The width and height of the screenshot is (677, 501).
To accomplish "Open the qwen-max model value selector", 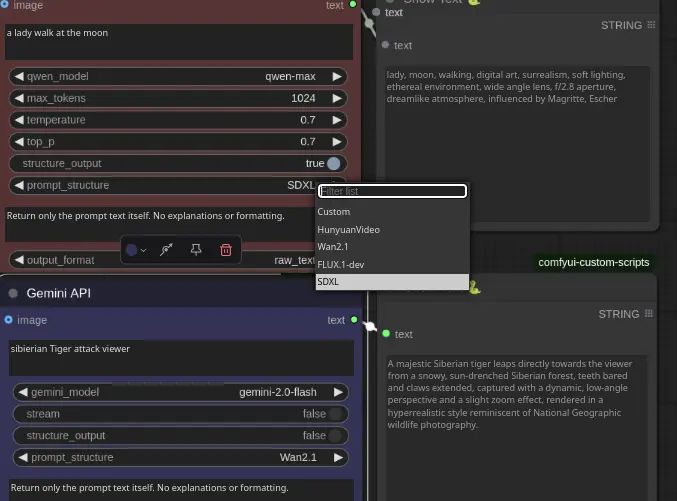I will (290, 76).
